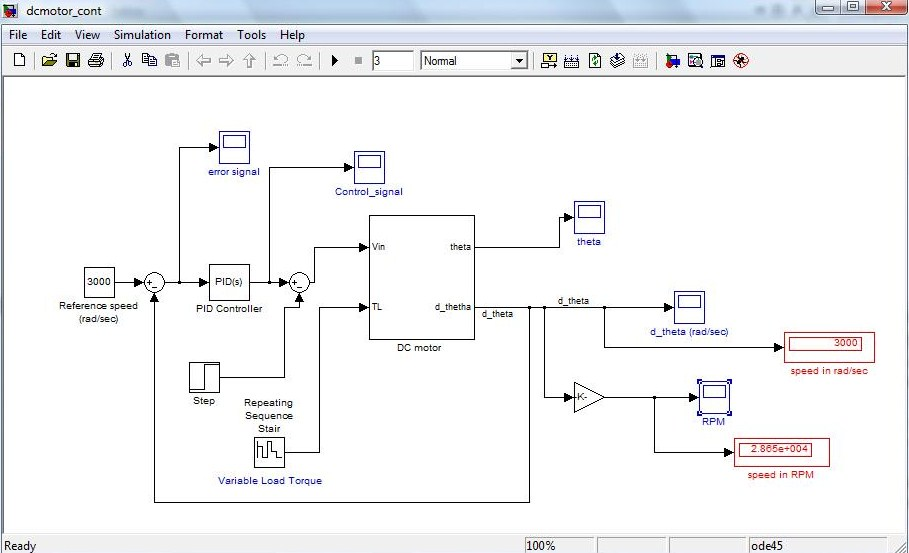The width and height of the screenshot is (909, 553).
Task: Click the gain K block
Action: [x=588, y=397]
